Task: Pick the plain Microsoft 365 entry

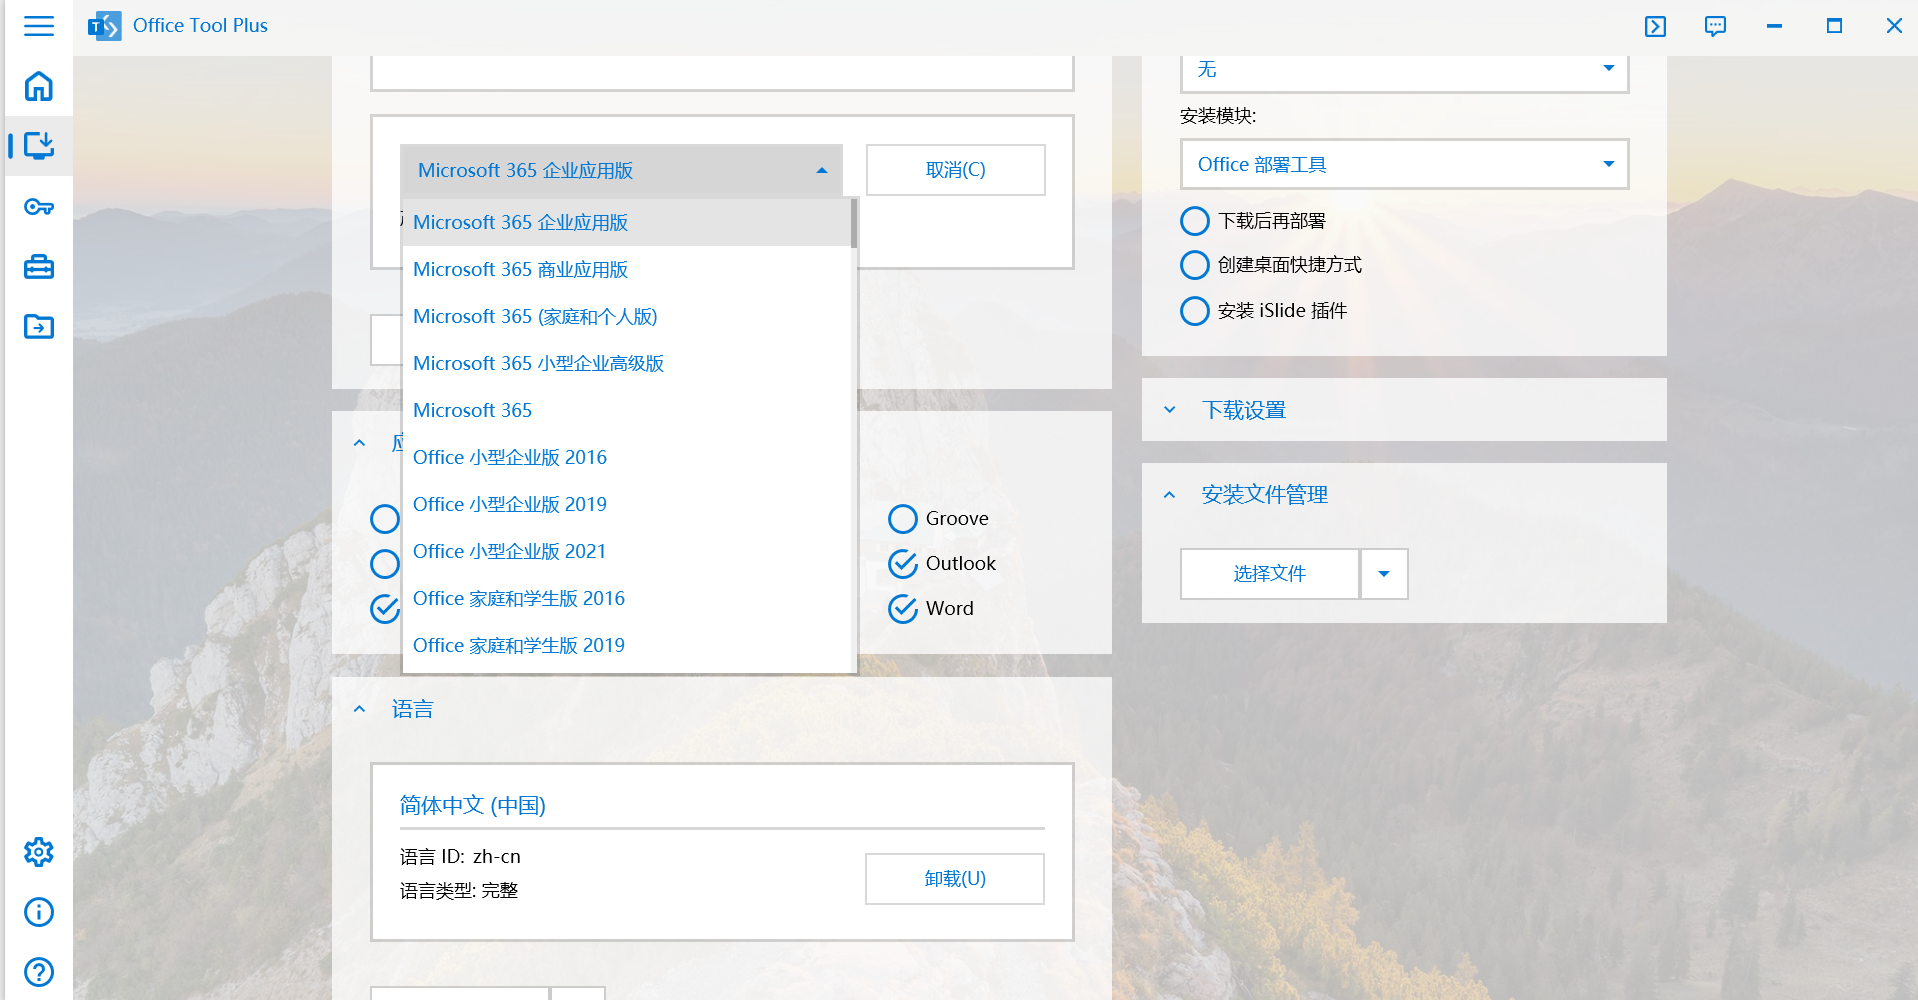Action: coord(627,410)
